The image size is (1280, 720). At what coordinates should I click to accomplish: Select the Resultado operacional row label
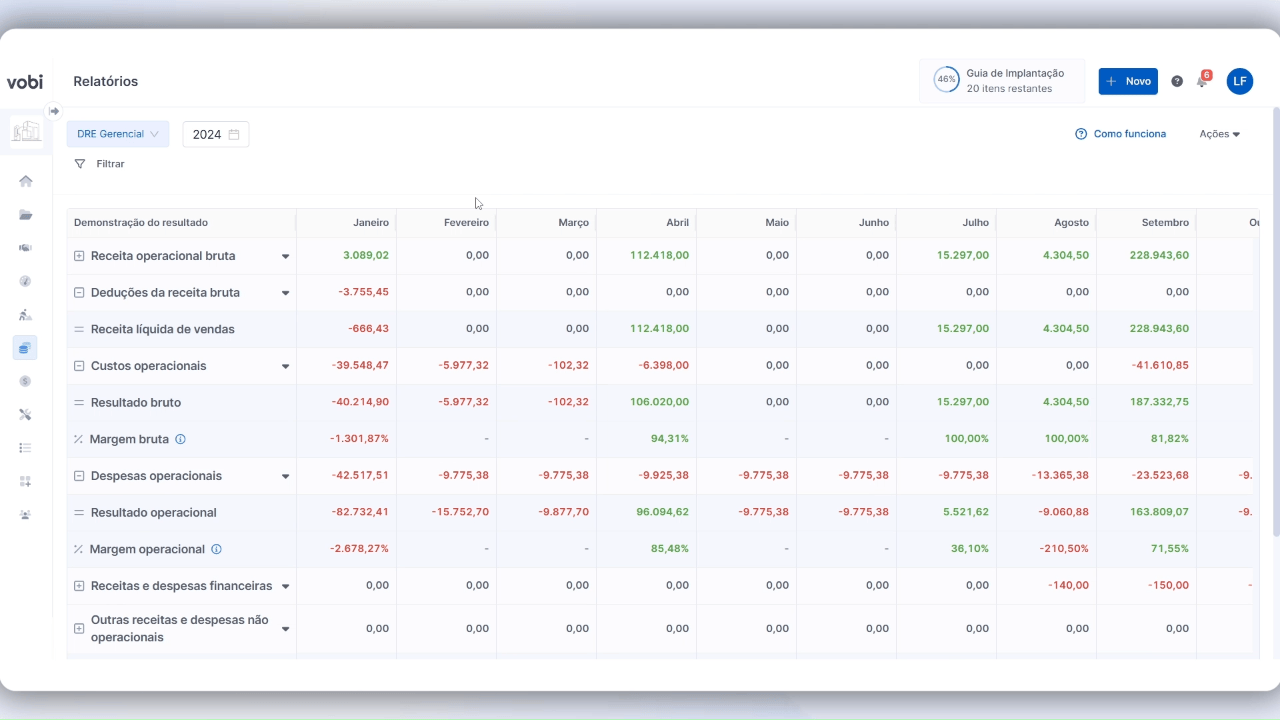coord(154,512)
